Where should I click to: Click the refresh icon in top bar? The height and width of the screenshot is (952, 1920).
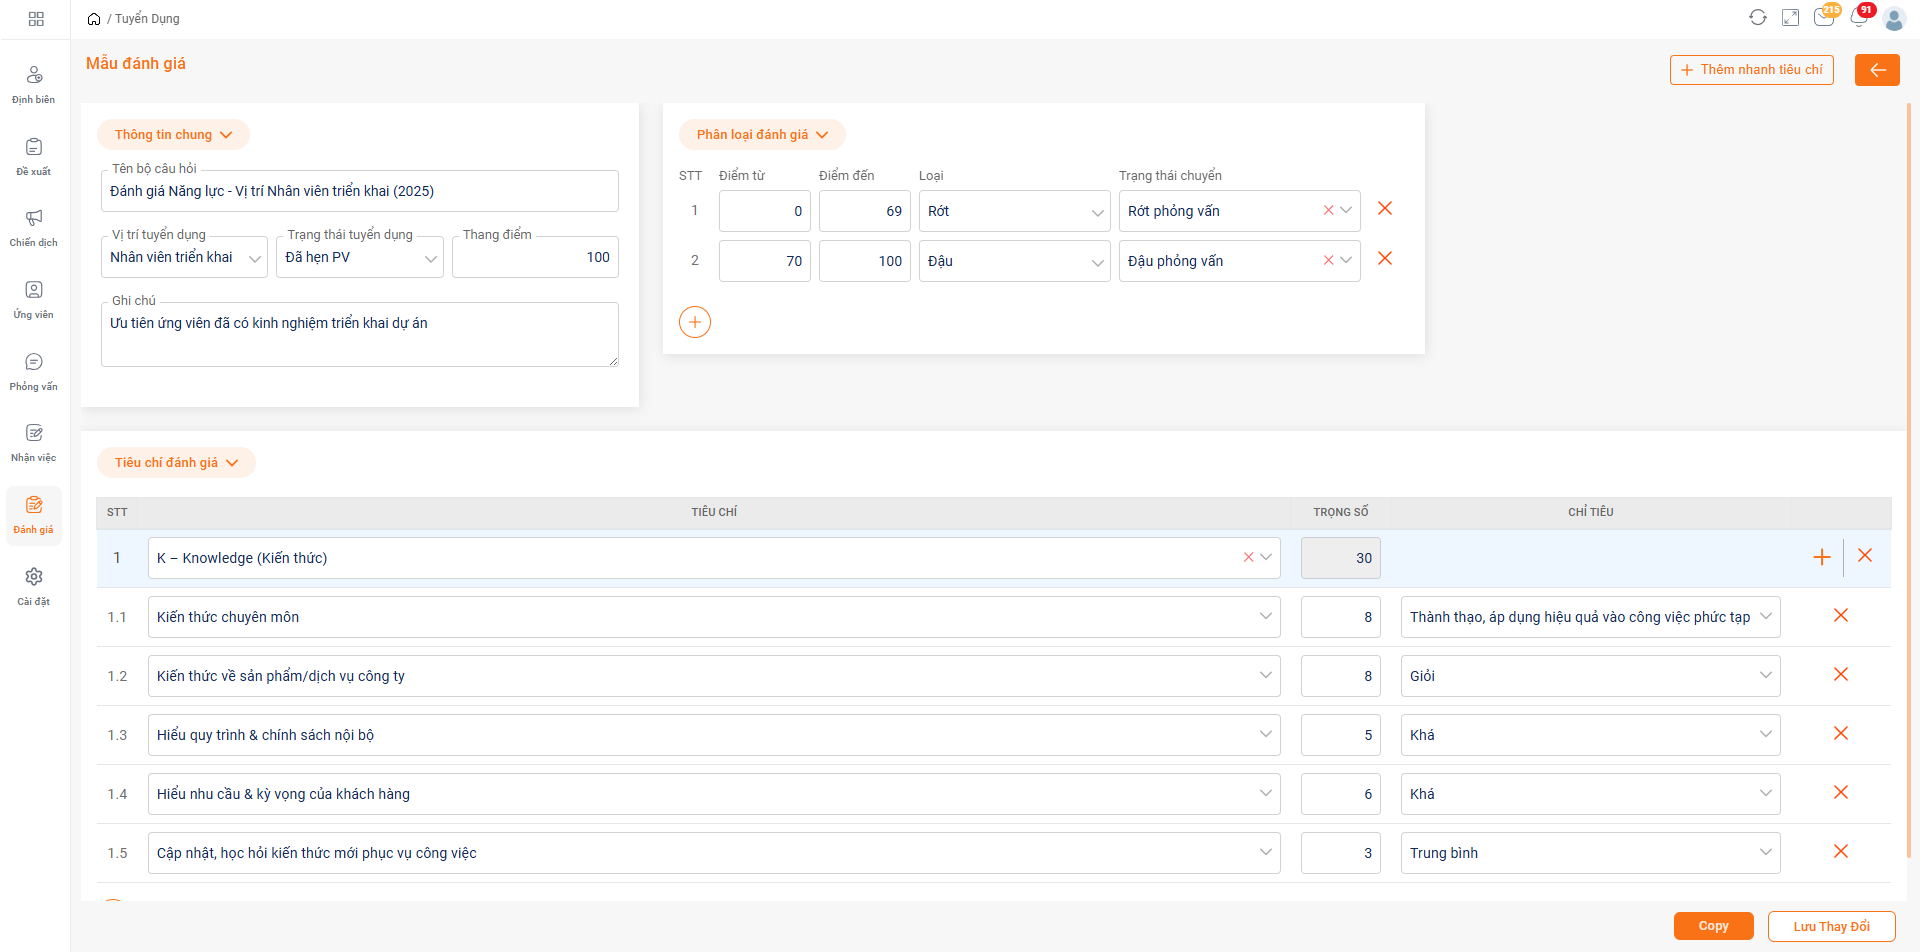coord(1757,18)
